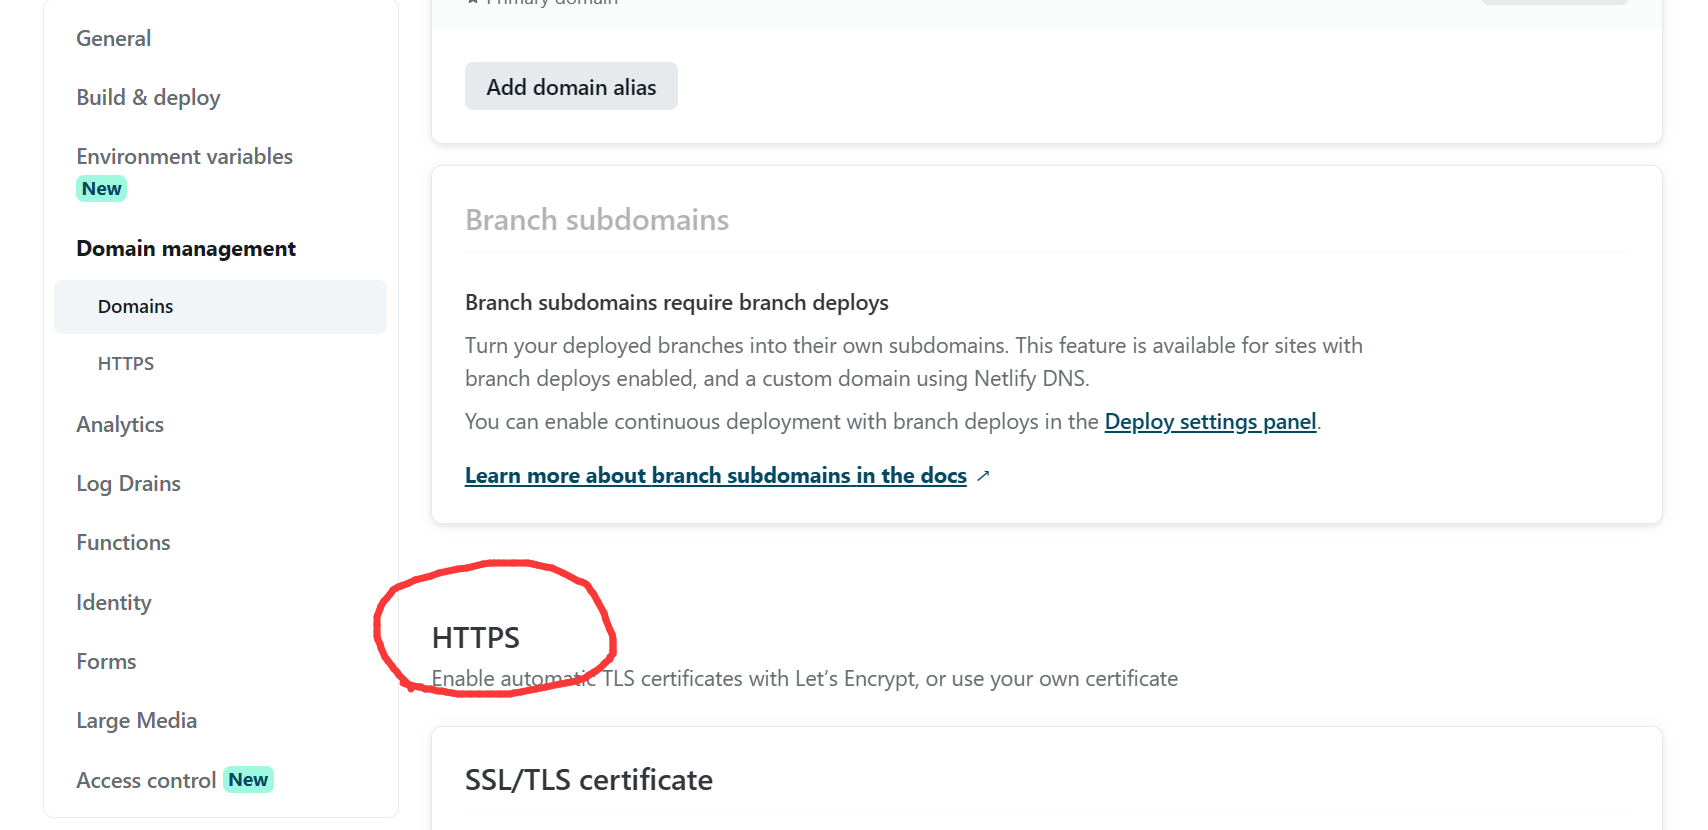Click the Add domain alias button
The image size is (1708, 830).
[571, 87]
